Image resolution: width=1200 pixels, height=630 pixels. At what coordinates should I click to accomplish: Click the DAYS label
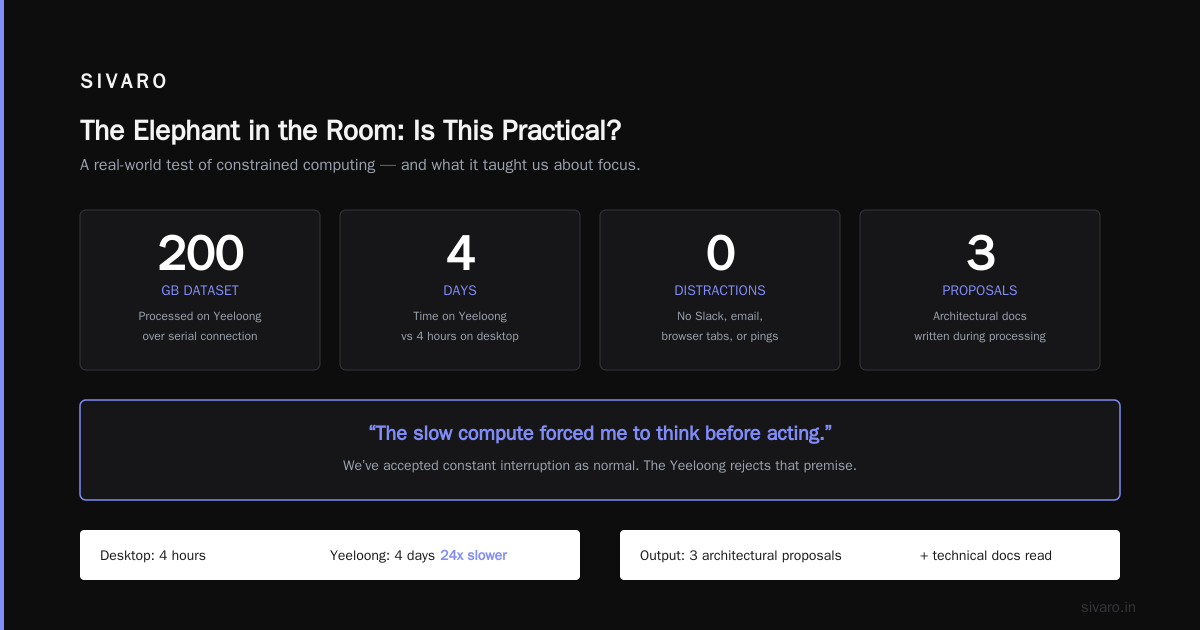click(x=460, y=291)
